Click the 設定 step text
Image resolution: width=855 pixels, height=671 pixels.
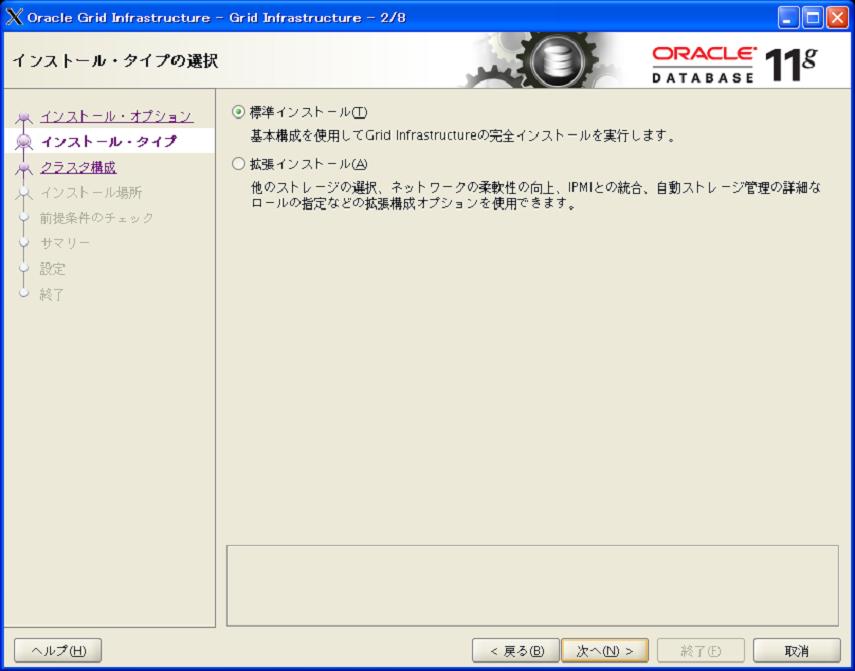coord(52,269)
